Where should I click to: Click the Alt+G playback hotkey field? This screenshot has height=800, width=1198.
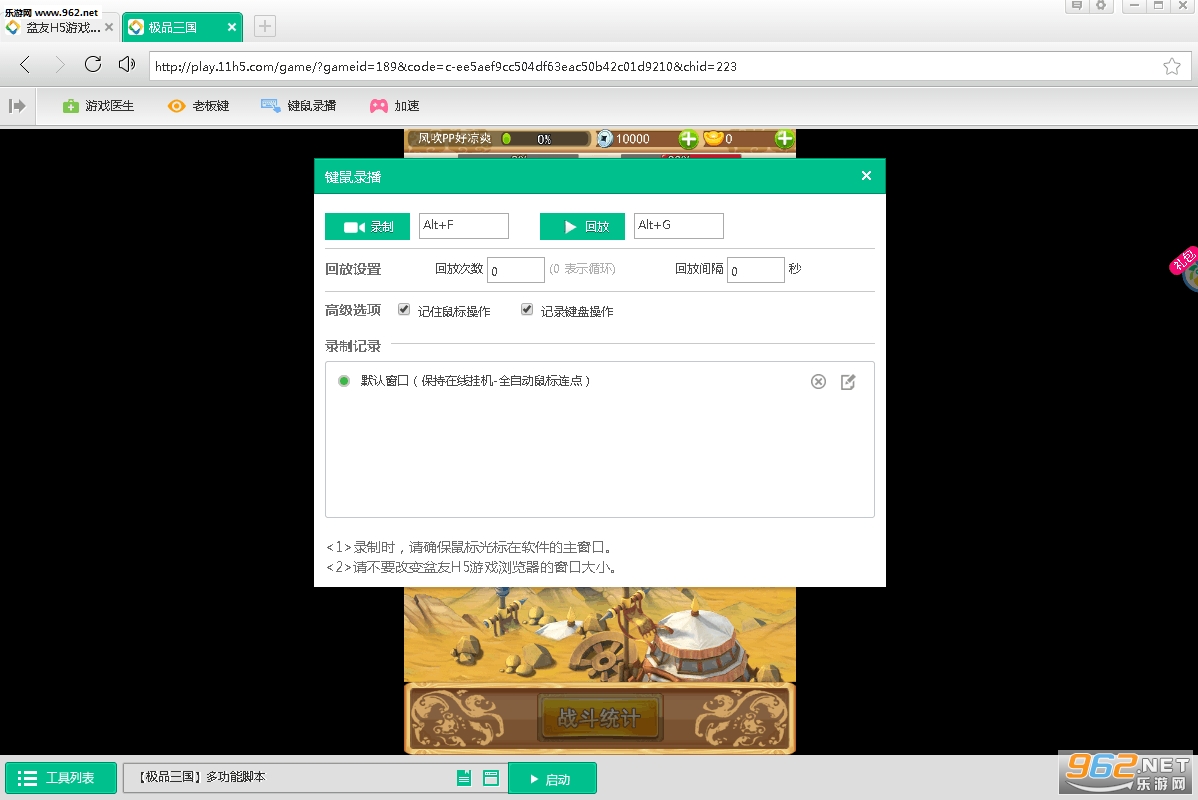(x=678, y=225)
